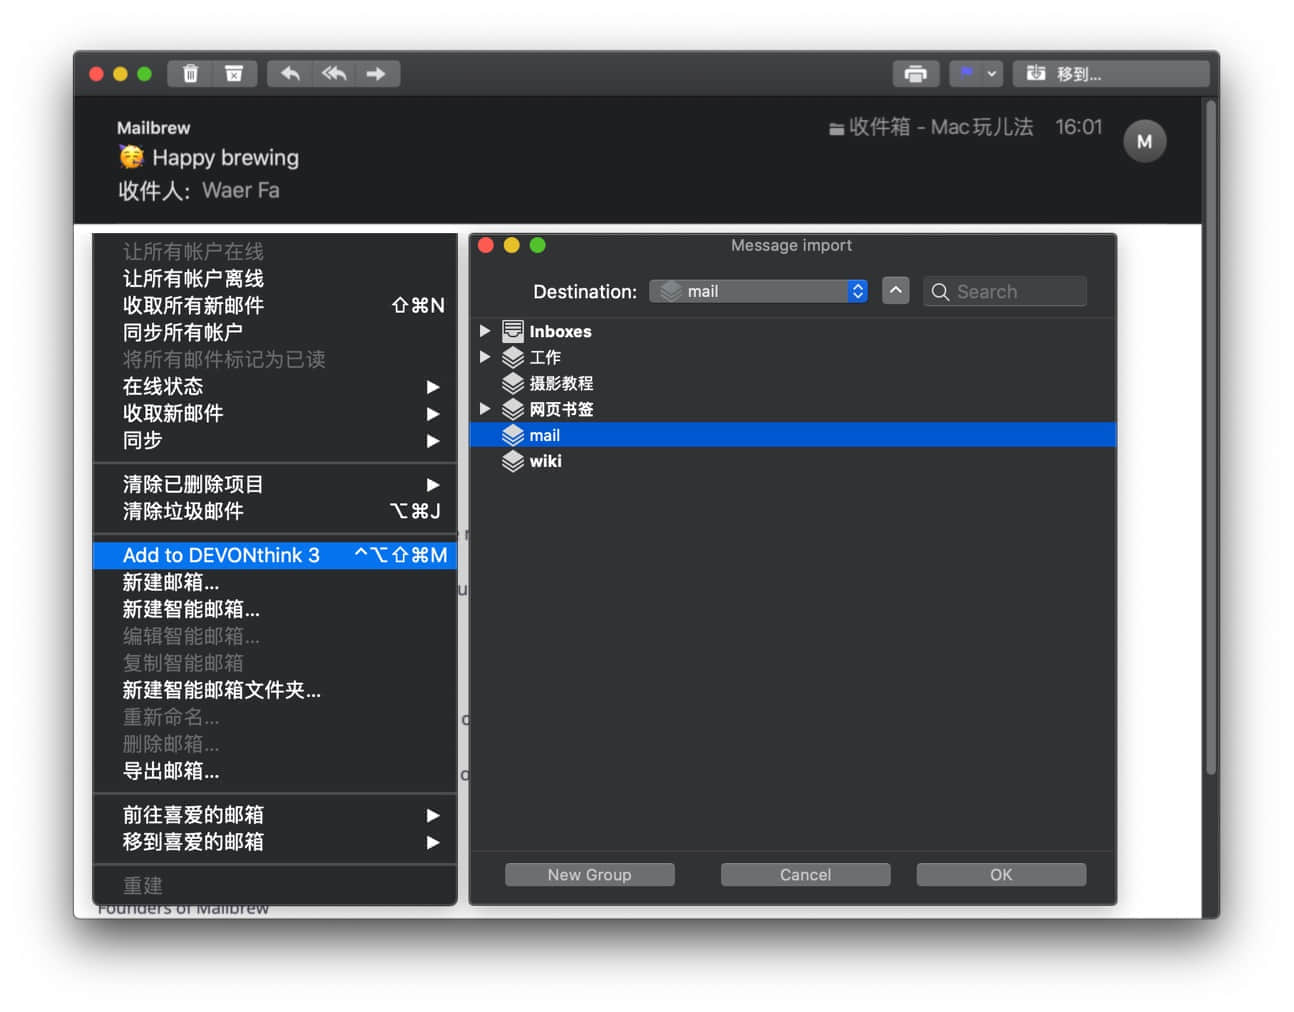Click the Happy brewing subject line

click(225, 158)
